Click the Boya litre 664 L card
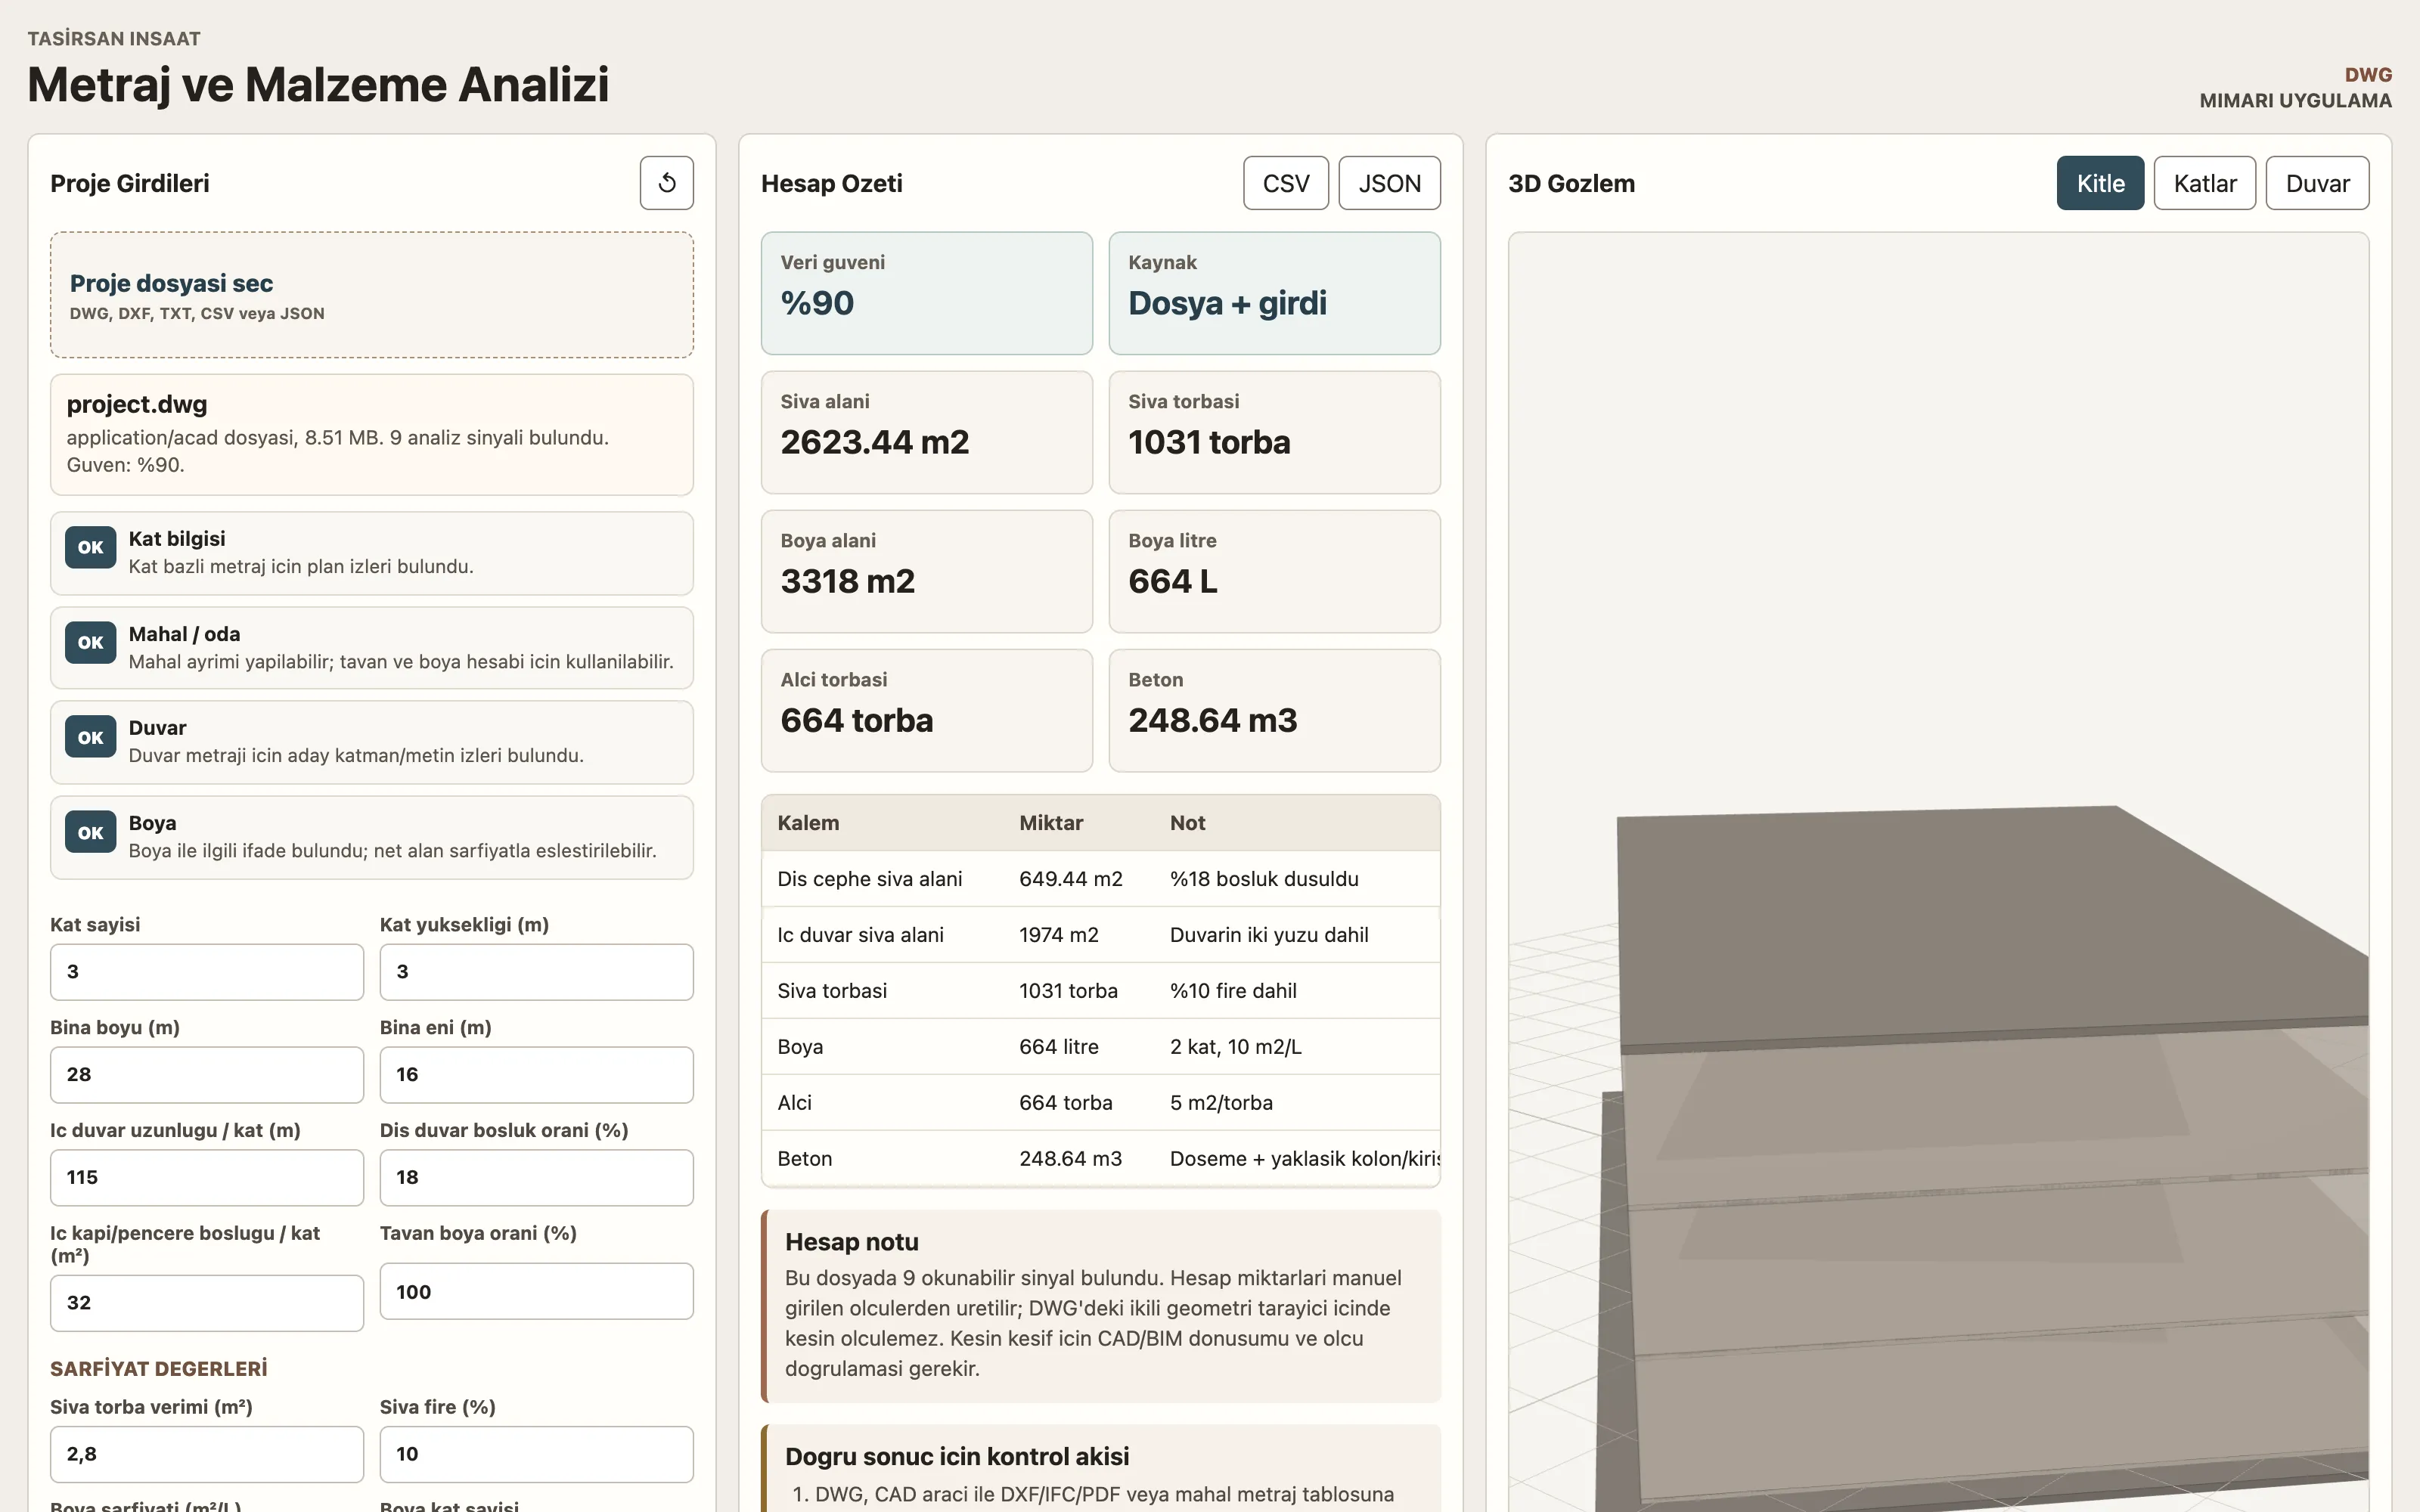2420x1512 pixels. click(1274, 571)
